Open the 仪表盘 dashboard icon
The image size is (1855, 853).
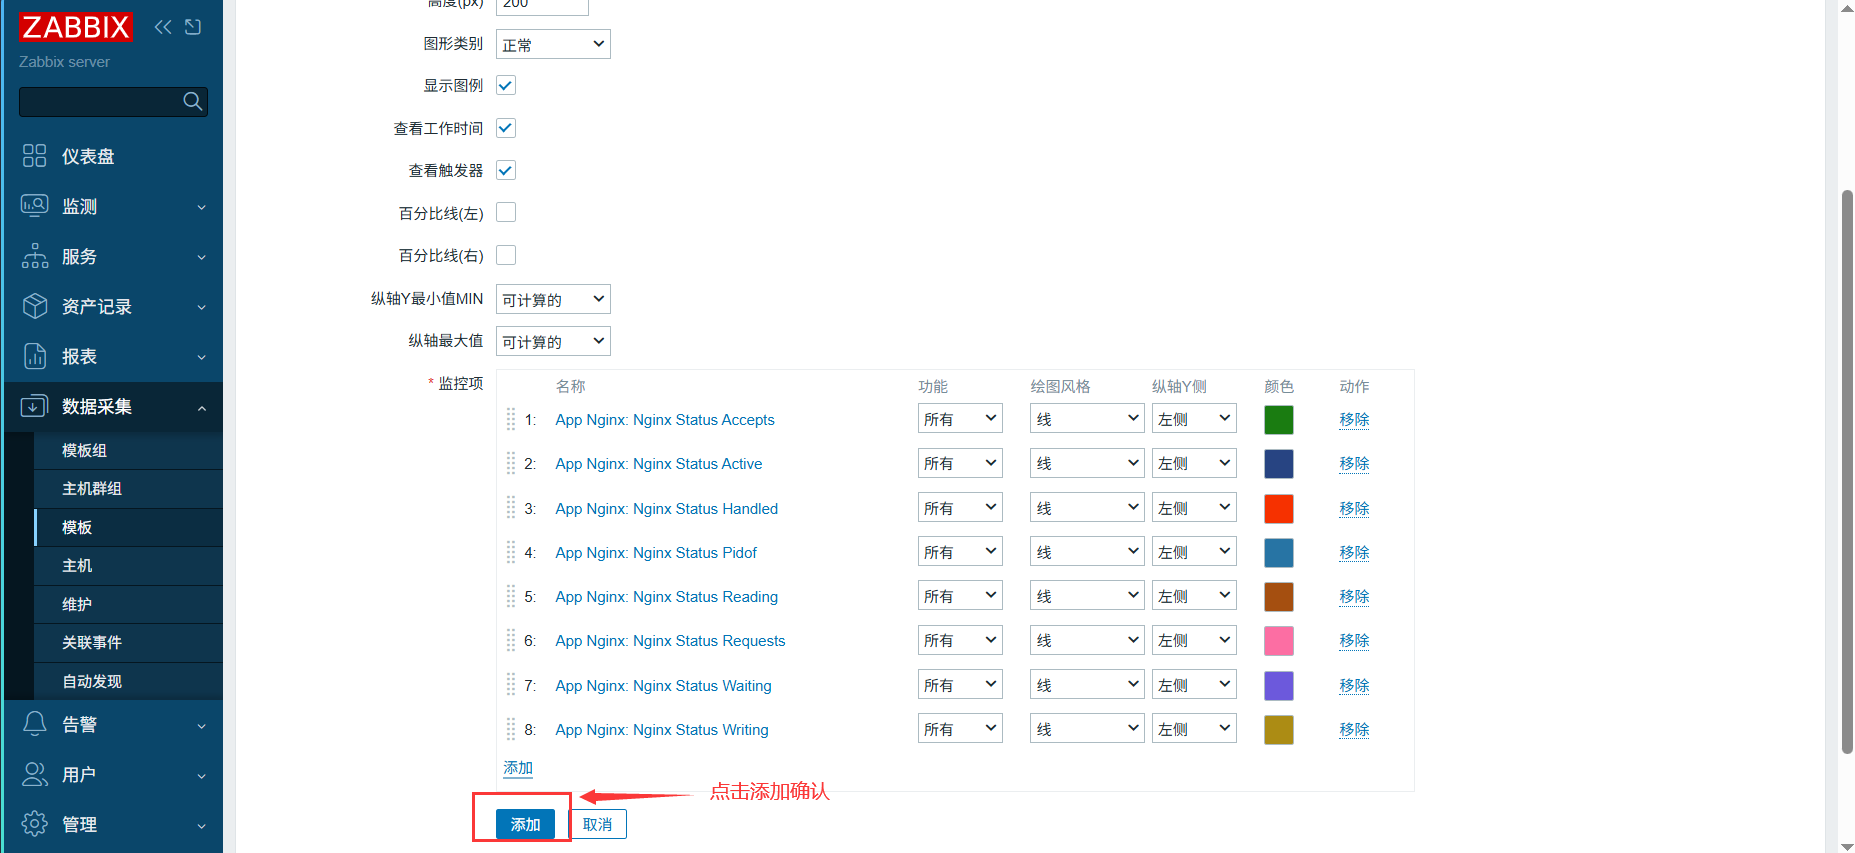point(35,156)
